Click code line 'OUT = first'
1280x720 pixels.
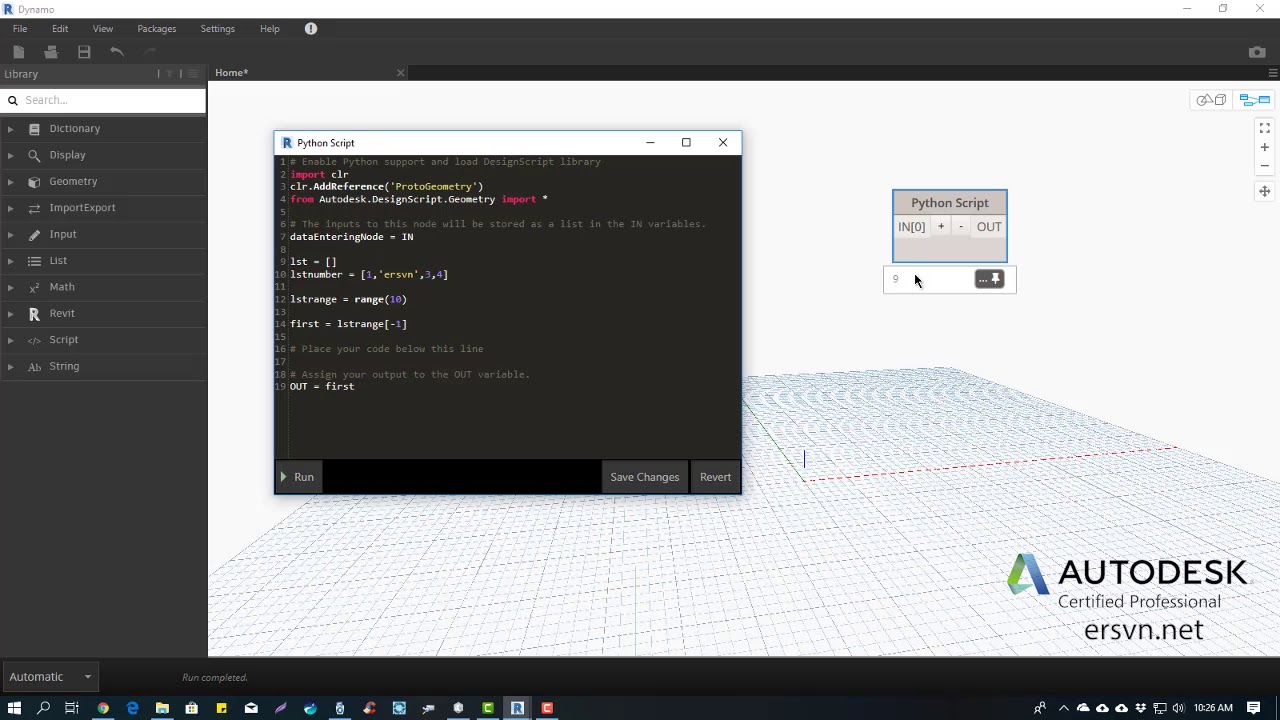point(322,387)
